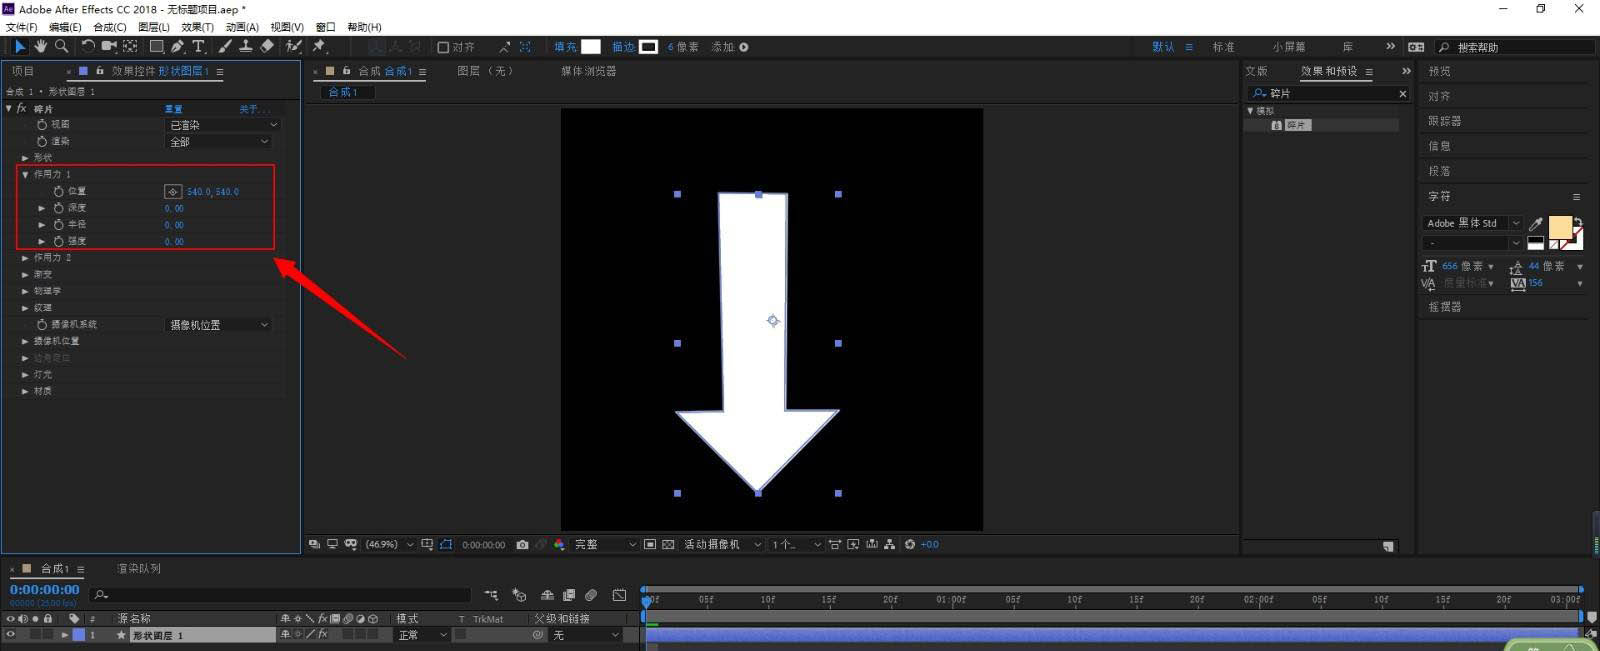The width and height of the screenshot is (1600, 651).
Task: Switch to the 渲染队列 tab
Action: [138, 569]
